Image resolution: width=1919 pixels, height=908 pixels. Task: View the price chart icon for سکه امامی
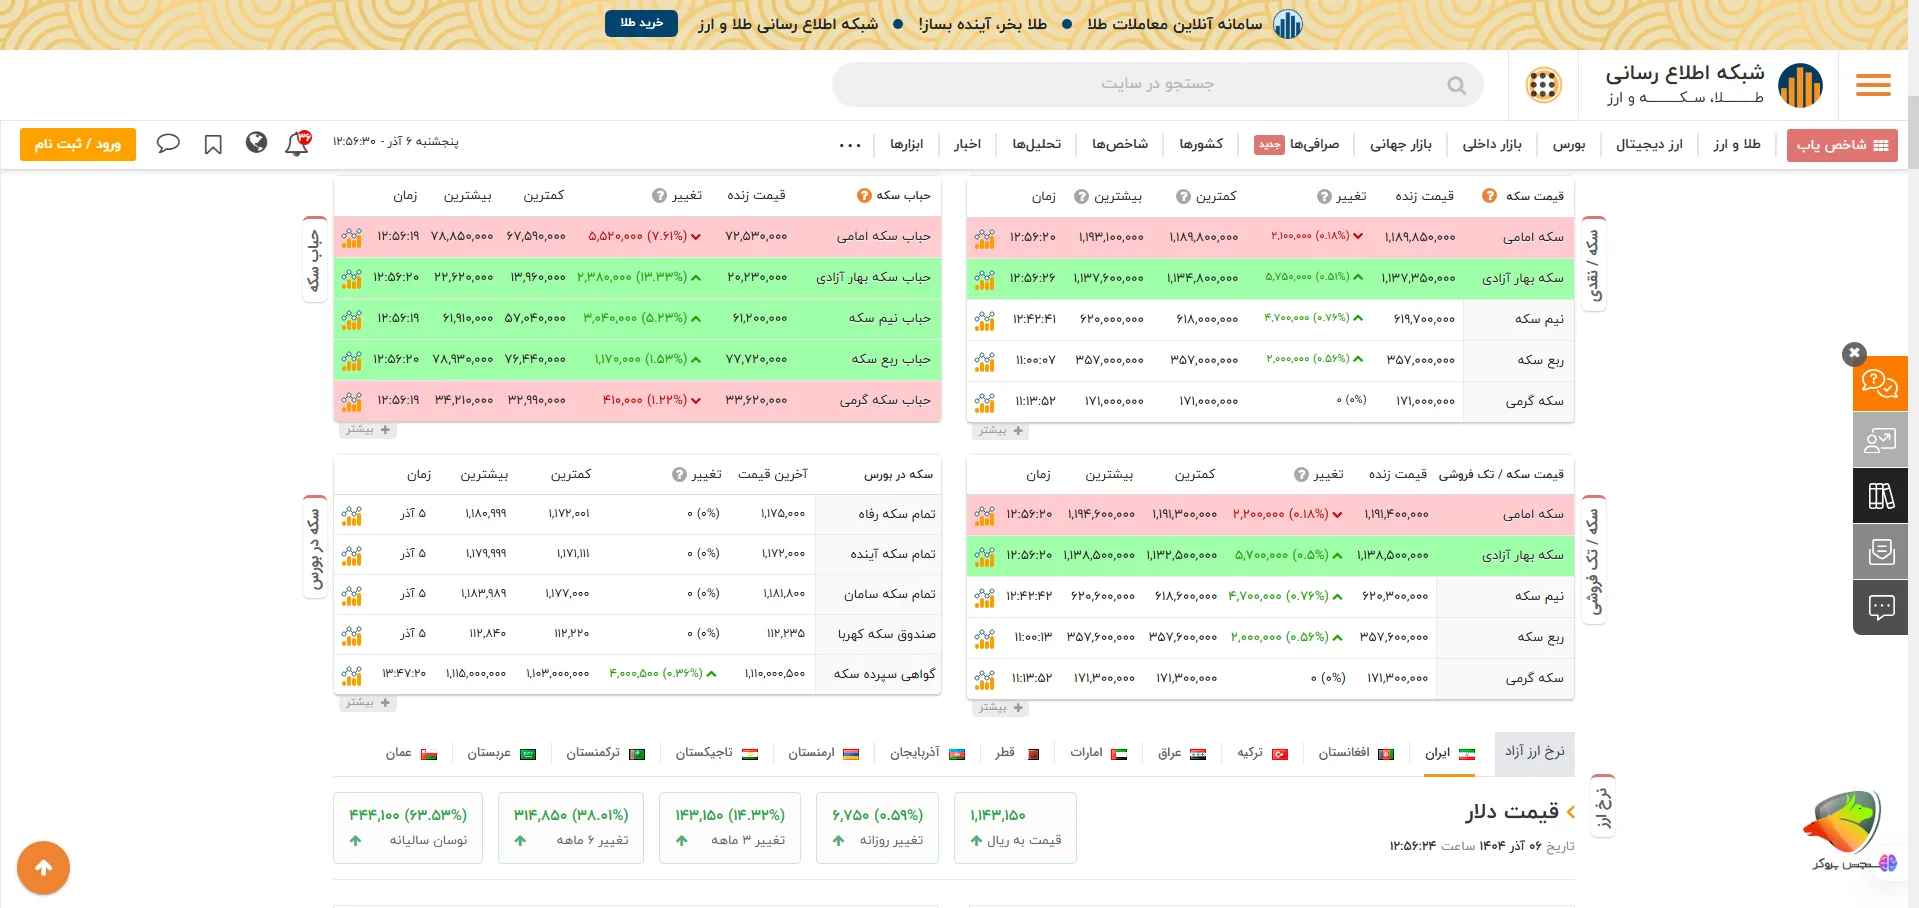point(983,239)
